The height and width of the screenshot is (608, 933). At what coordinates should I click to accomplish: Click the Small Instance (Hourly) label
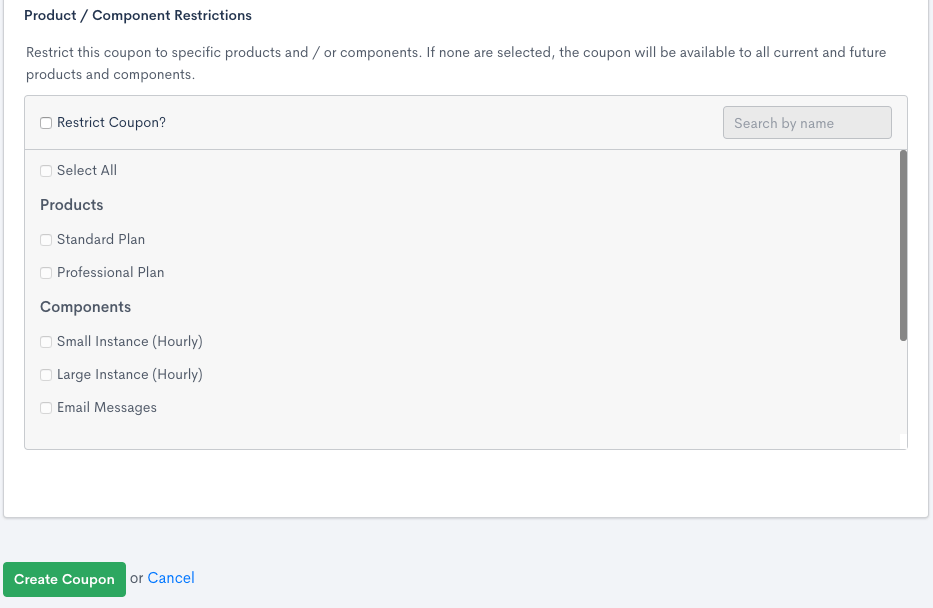[129, 341]
